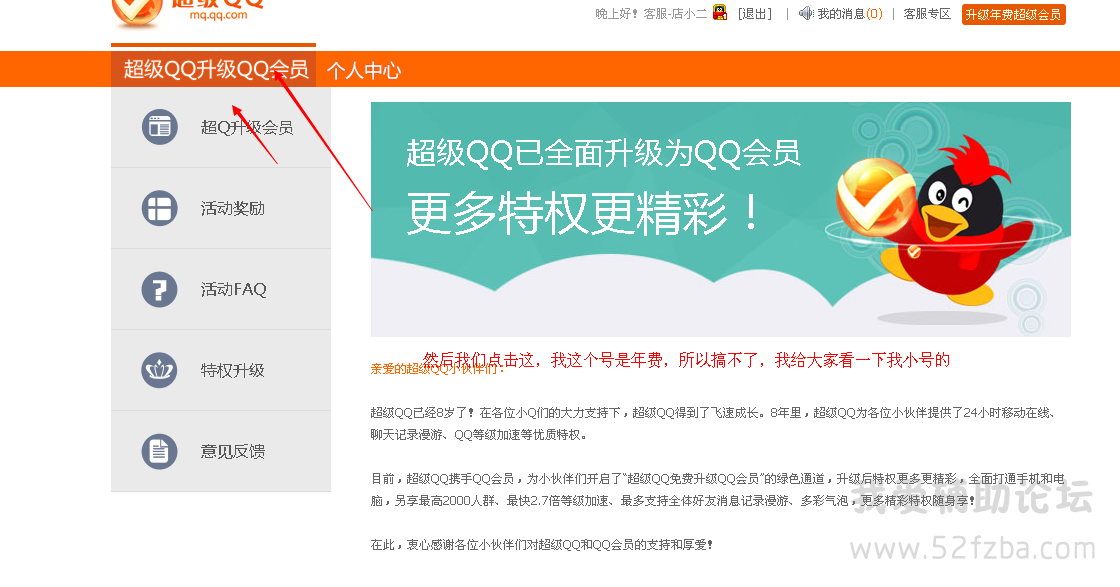Click the 意见反馈 document icon
1120x587 pixels.
[159, 451]
